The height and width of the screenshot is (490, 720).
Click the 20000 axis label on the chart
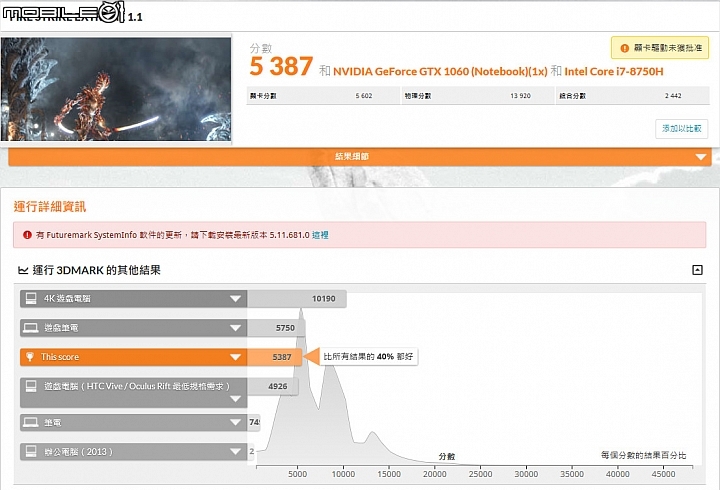click(x=434, y=474)
